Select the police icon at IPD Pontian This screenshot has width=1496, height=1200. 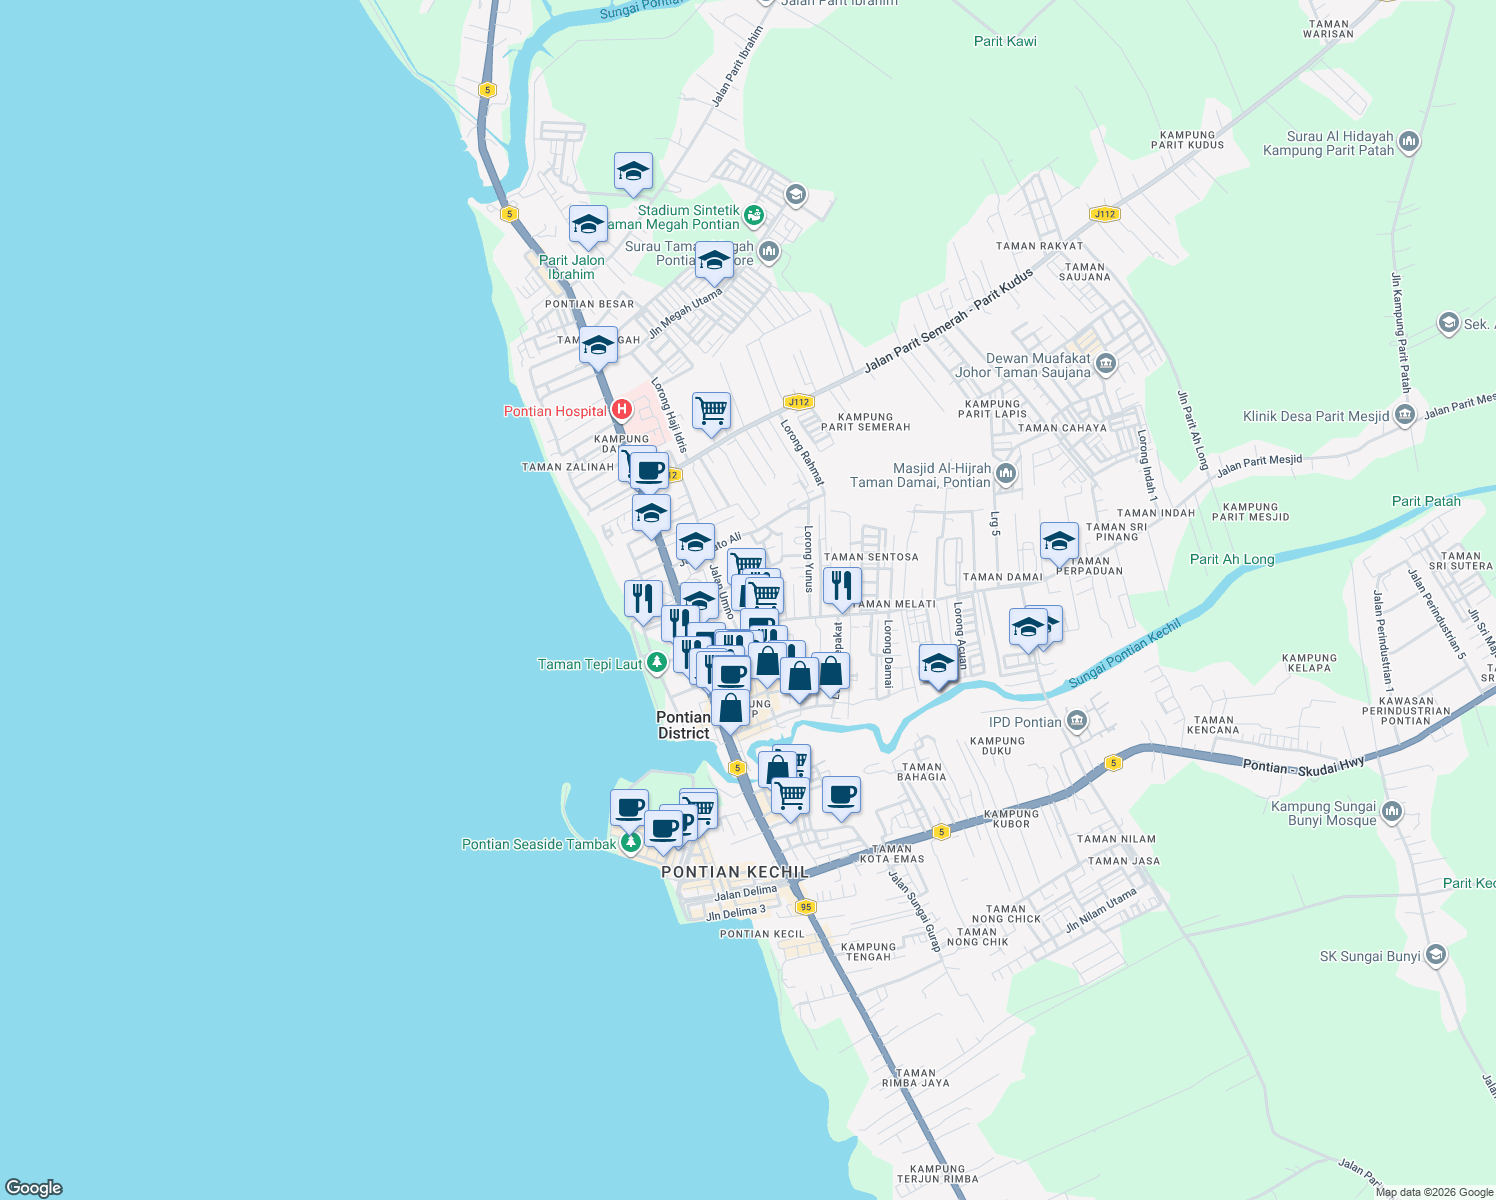point(1077,719)
